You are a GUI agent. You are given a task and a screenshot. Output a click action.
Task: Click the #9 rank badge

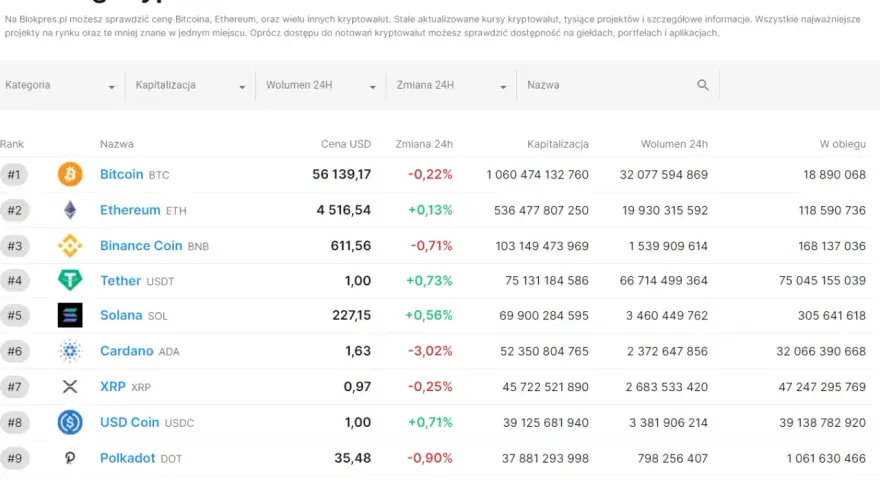tap(15, 458)
